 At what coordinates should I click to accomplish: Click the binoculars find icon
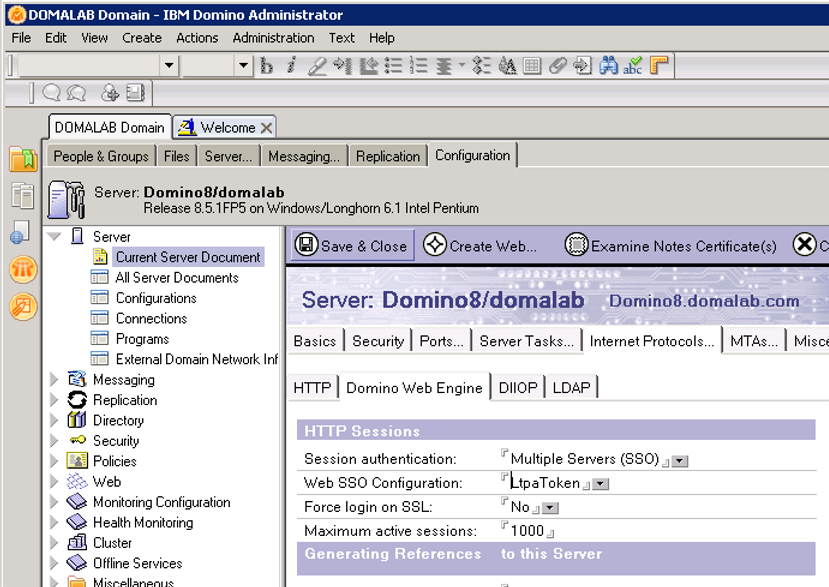[609, 66]
